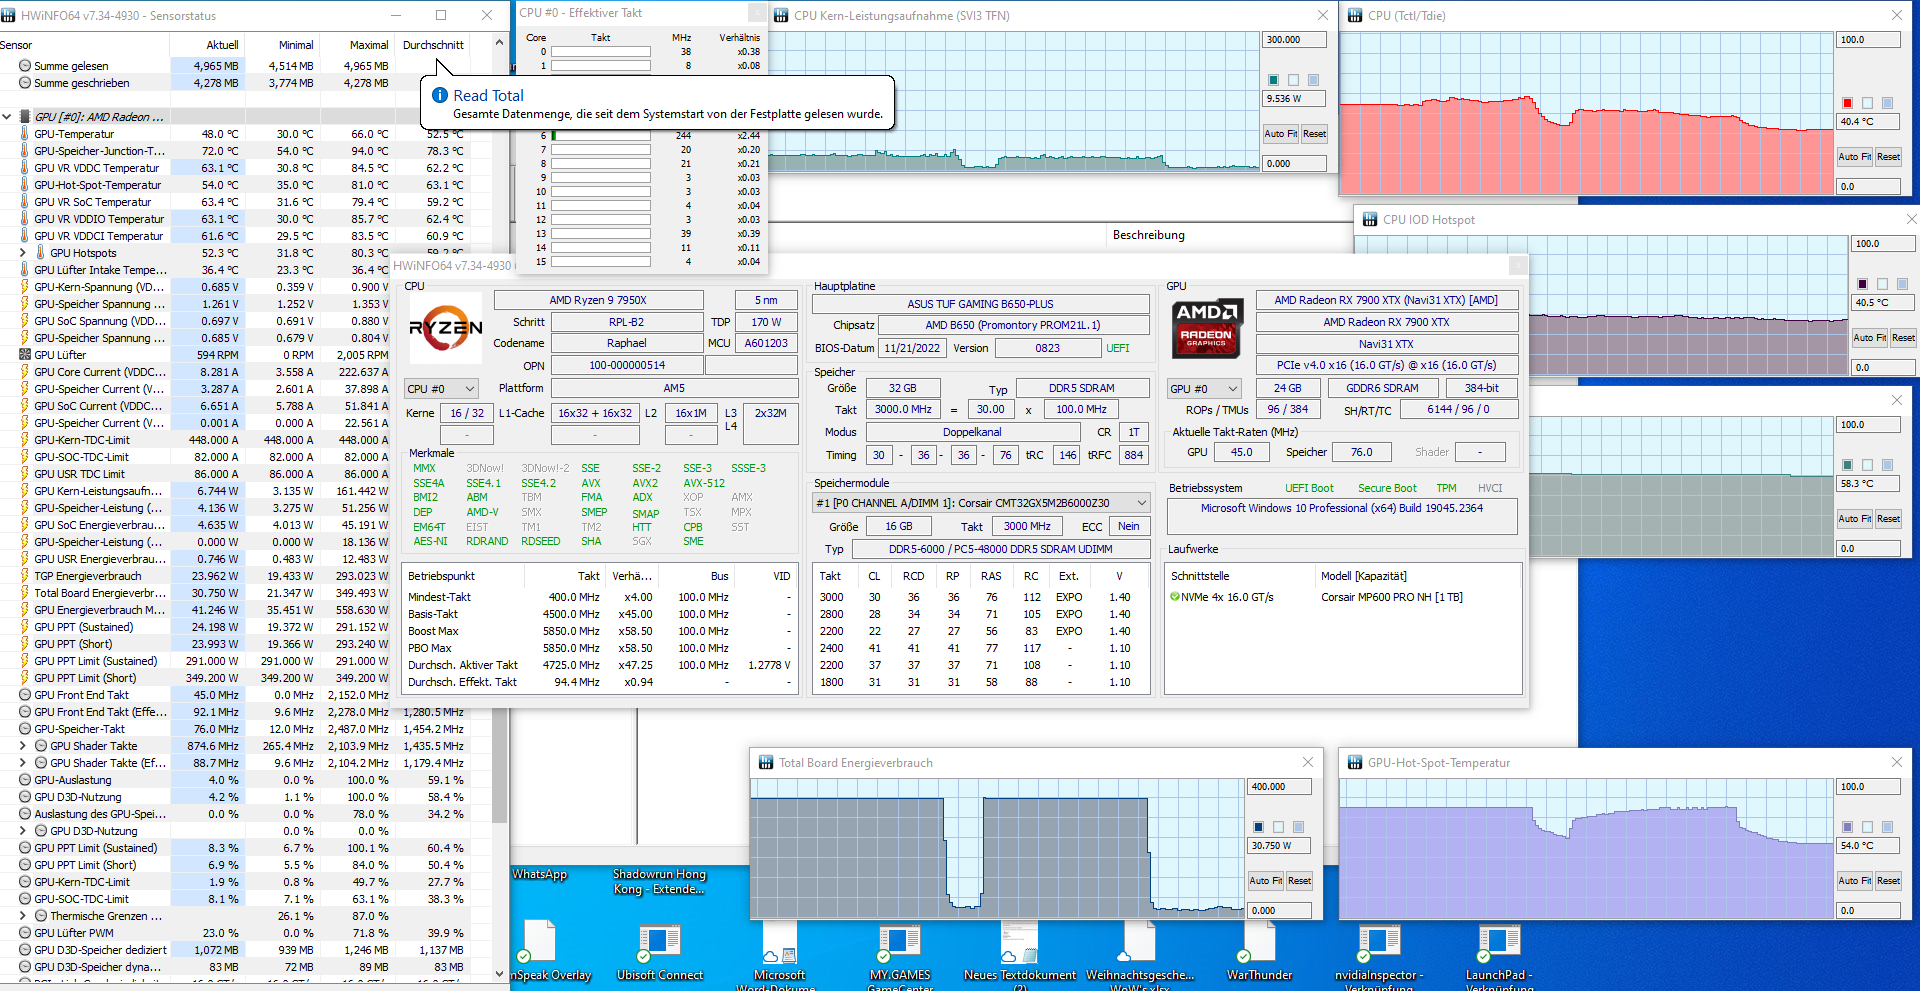Image resolution: width=1920 pixels, height=991 pixels.
Task: Click the Ryzen CPU logo
Action: point(446,328)
